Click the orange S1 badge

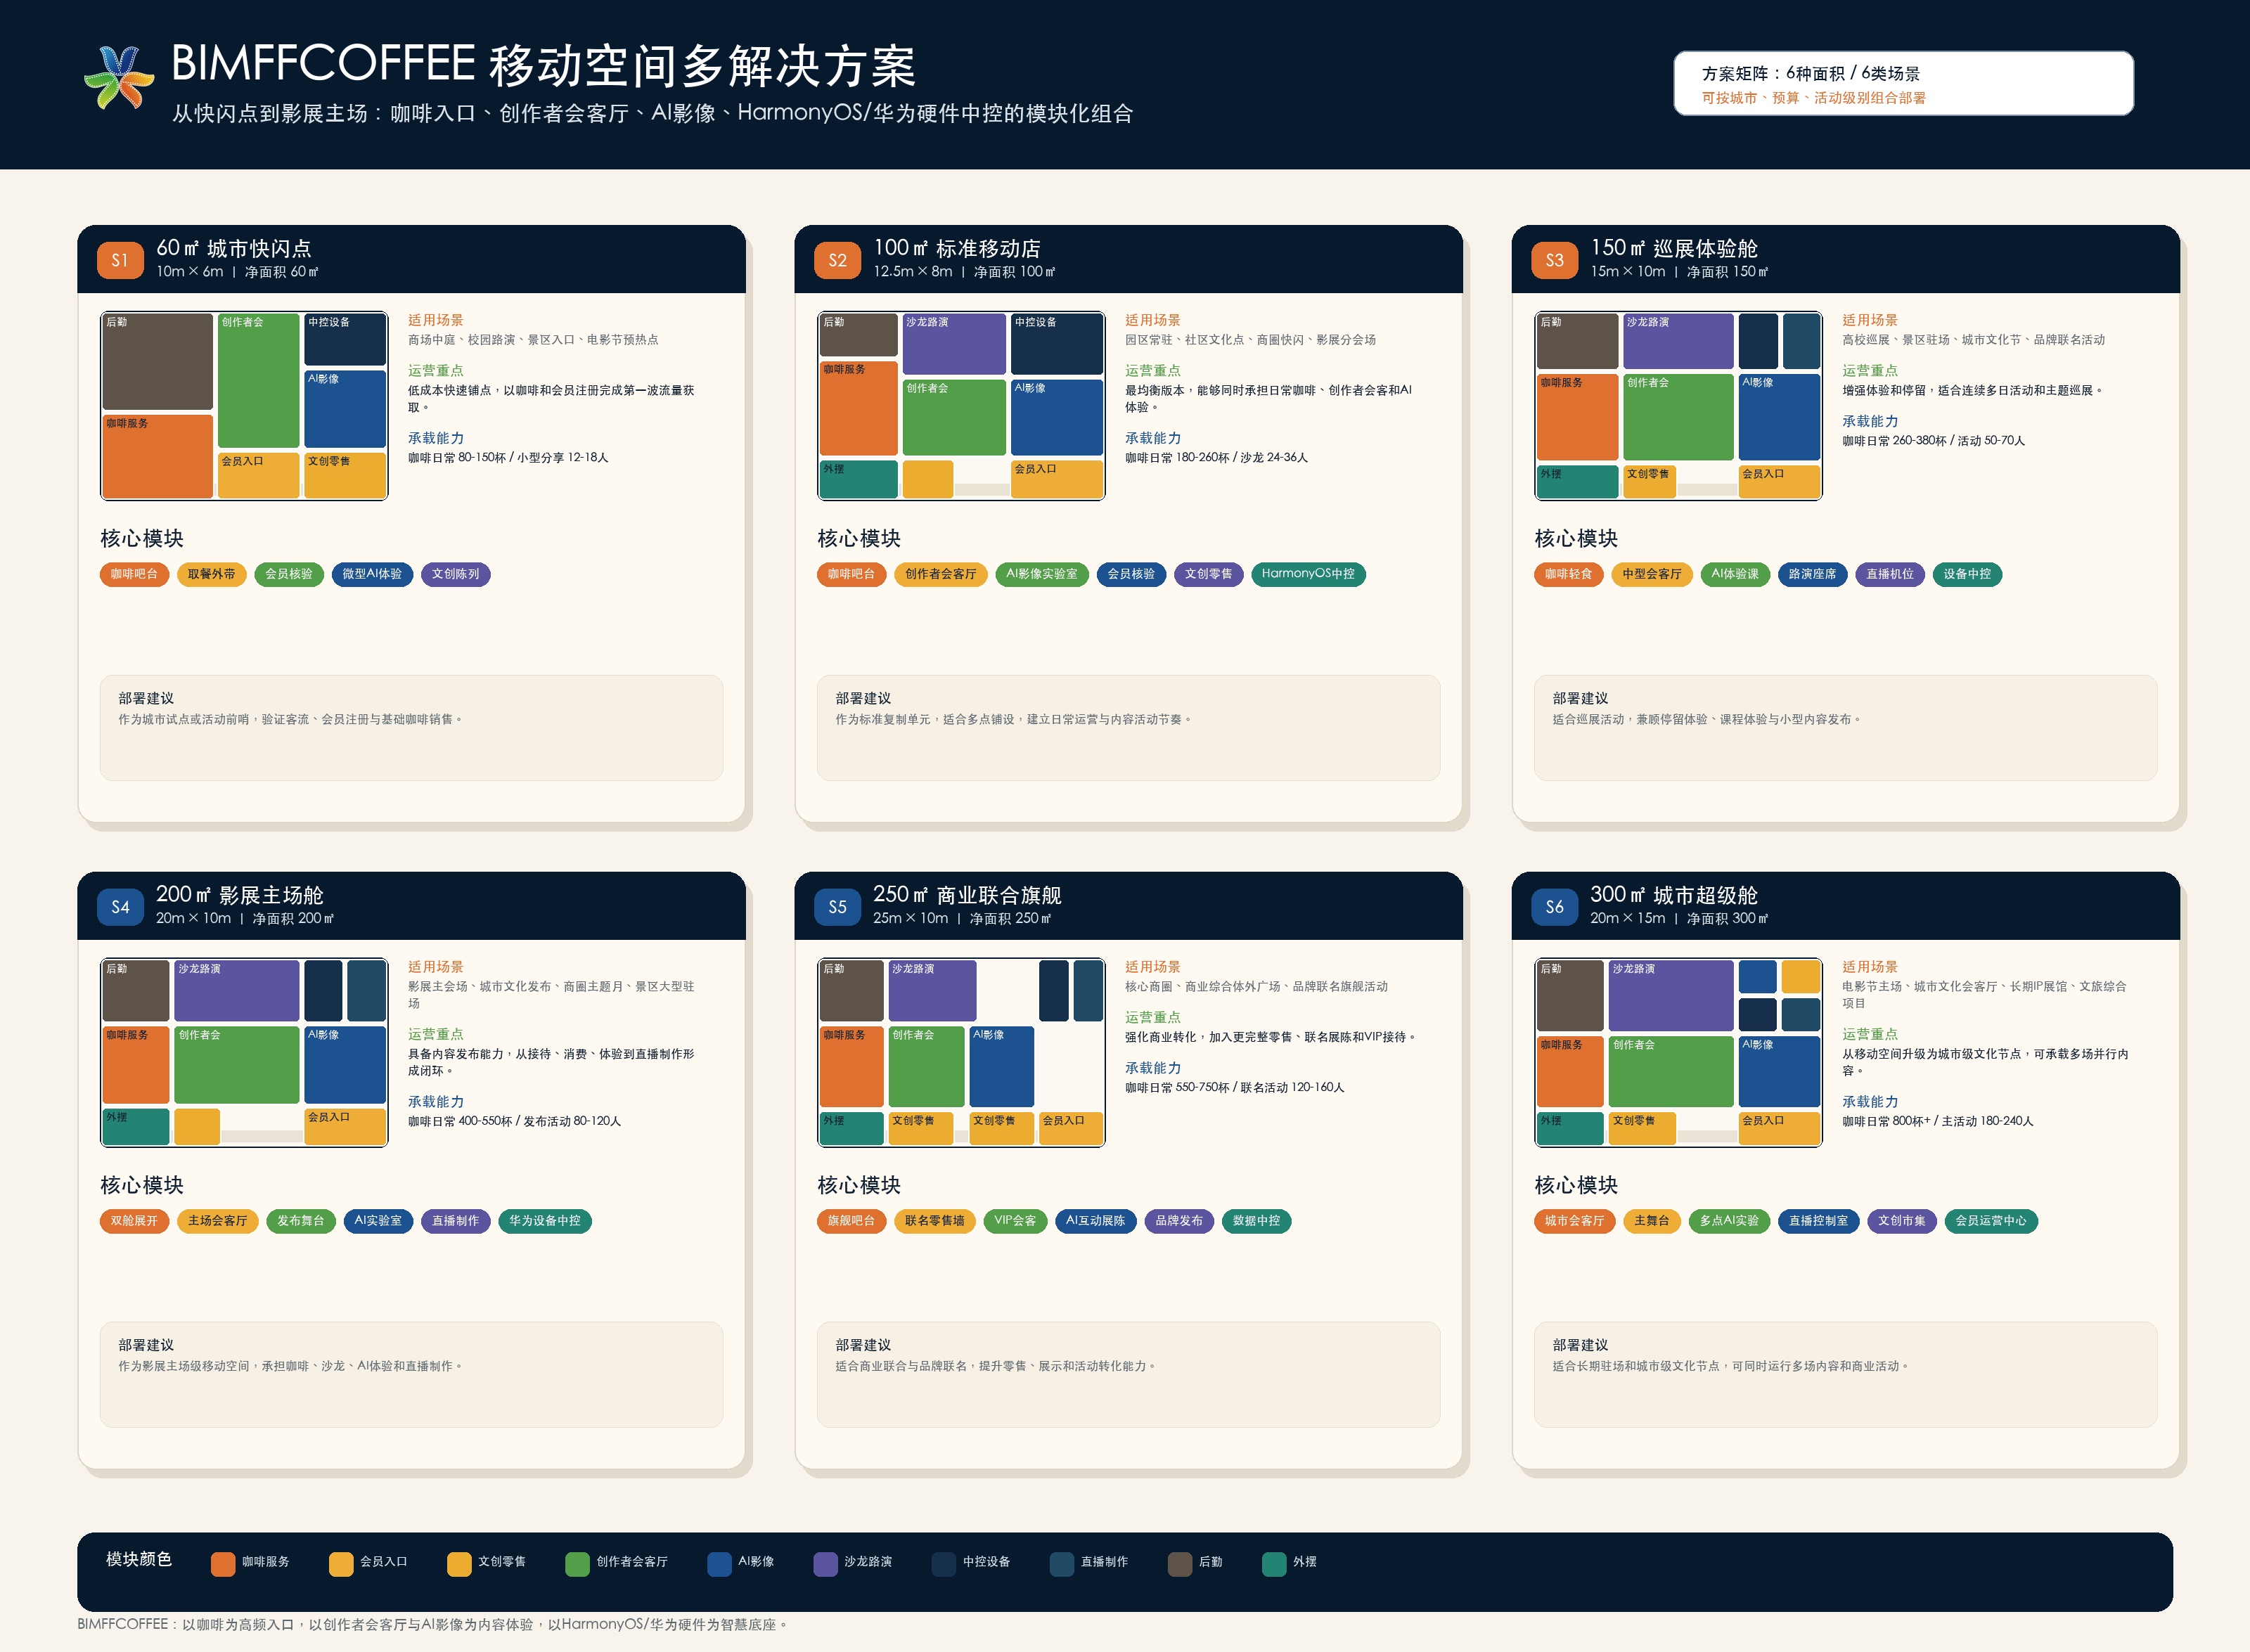pos(120,260)
